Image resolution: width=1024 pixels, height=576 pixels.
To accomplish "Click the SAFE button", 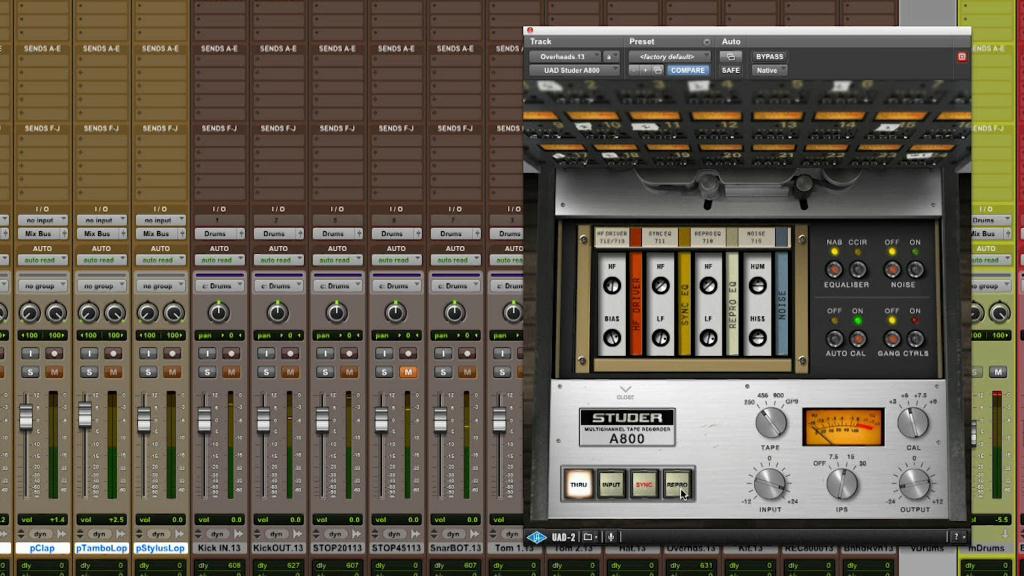I will pyautogui.click(x=730, y=70).
